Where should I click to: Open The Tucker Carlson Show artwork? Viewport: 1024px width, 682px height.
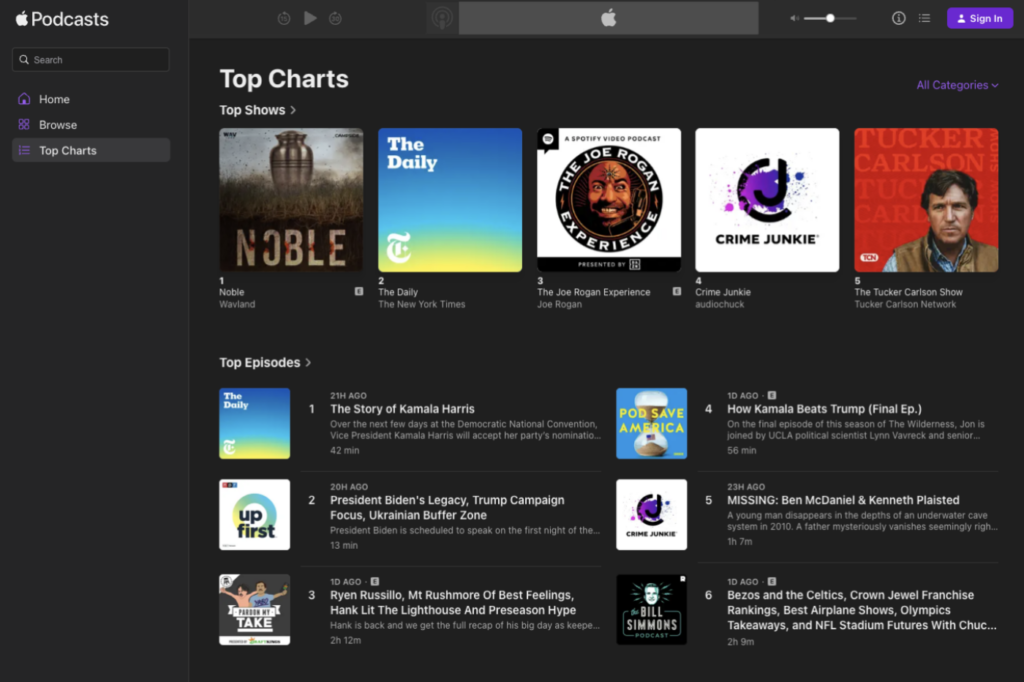click(x=926, y=200)
